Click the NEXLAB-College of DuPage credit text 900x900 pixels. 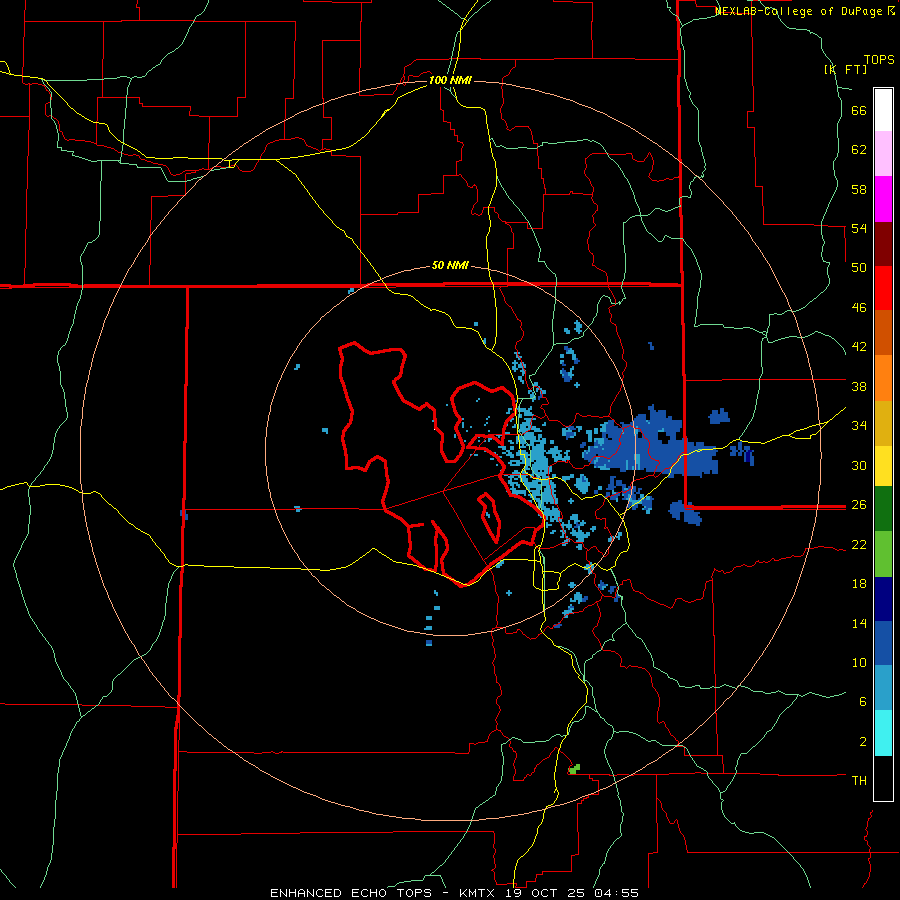point(804,11)
